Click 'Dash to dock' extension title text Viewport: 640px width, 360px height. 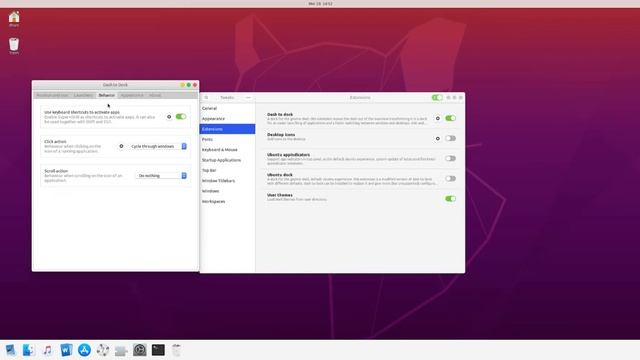pyautogui.click(x=280, y=115)
